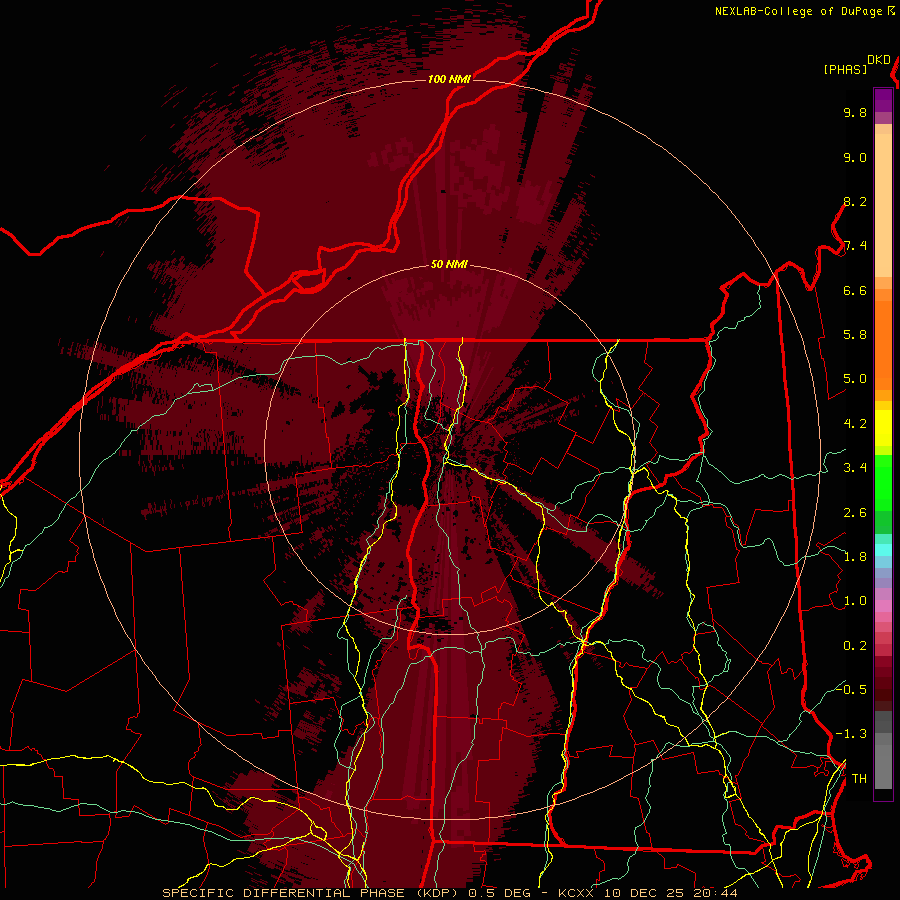Click the pink segment of the color bar

(x=883, y=606)
